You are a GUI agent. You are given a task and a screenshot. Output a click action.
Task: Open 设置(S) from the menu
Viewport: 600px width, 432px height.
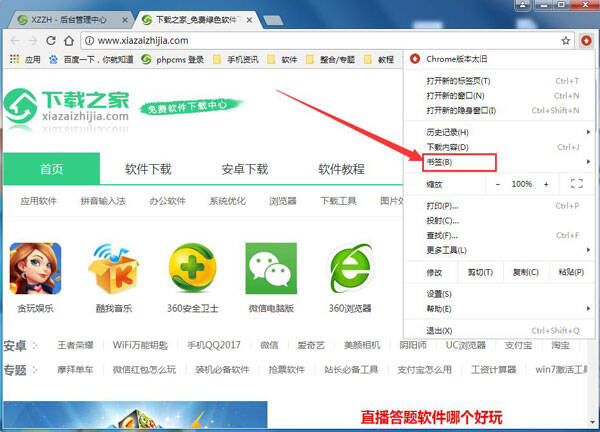499,294
